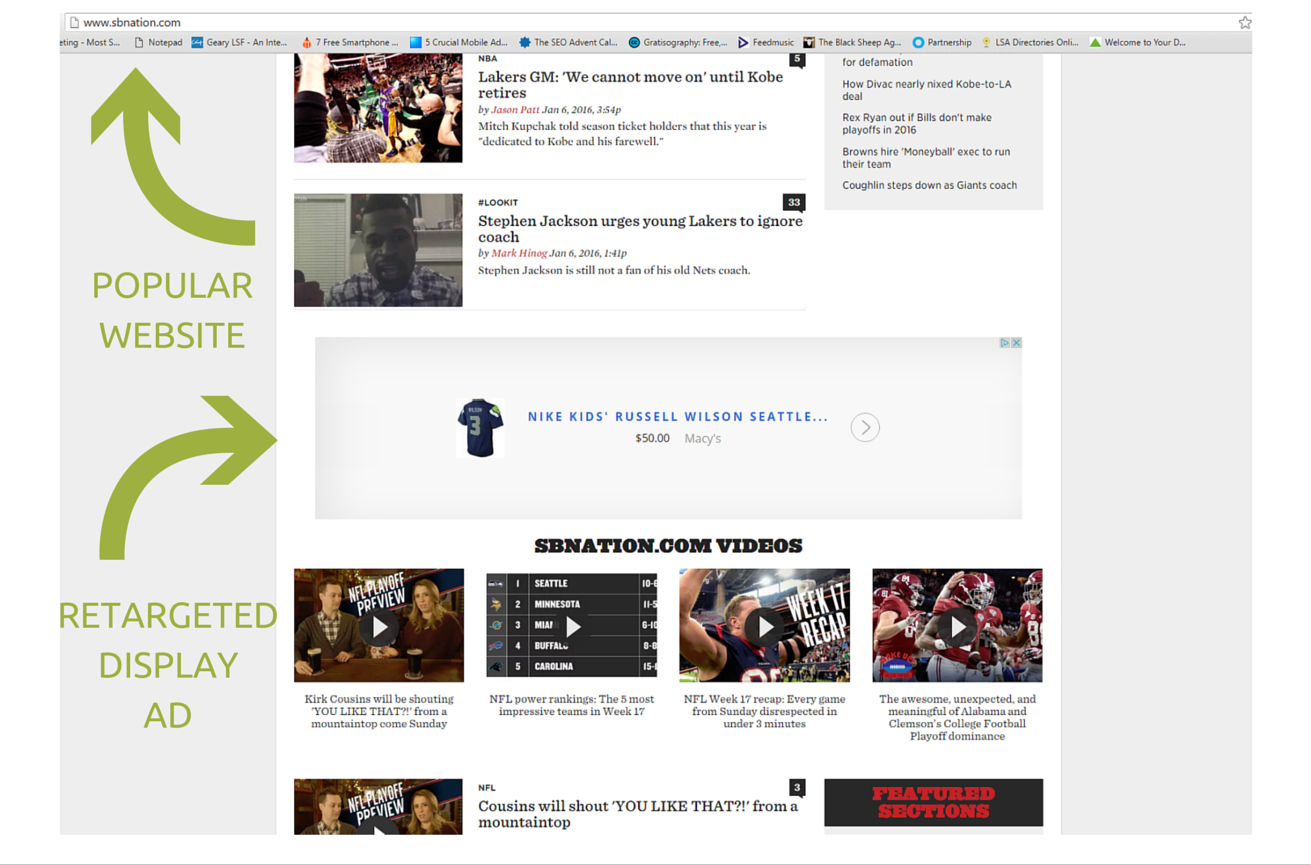Open author Mark Hinog's profile link
This screenshot has width=1311, height=865.
pyautogui.click(x=519, y=253)
